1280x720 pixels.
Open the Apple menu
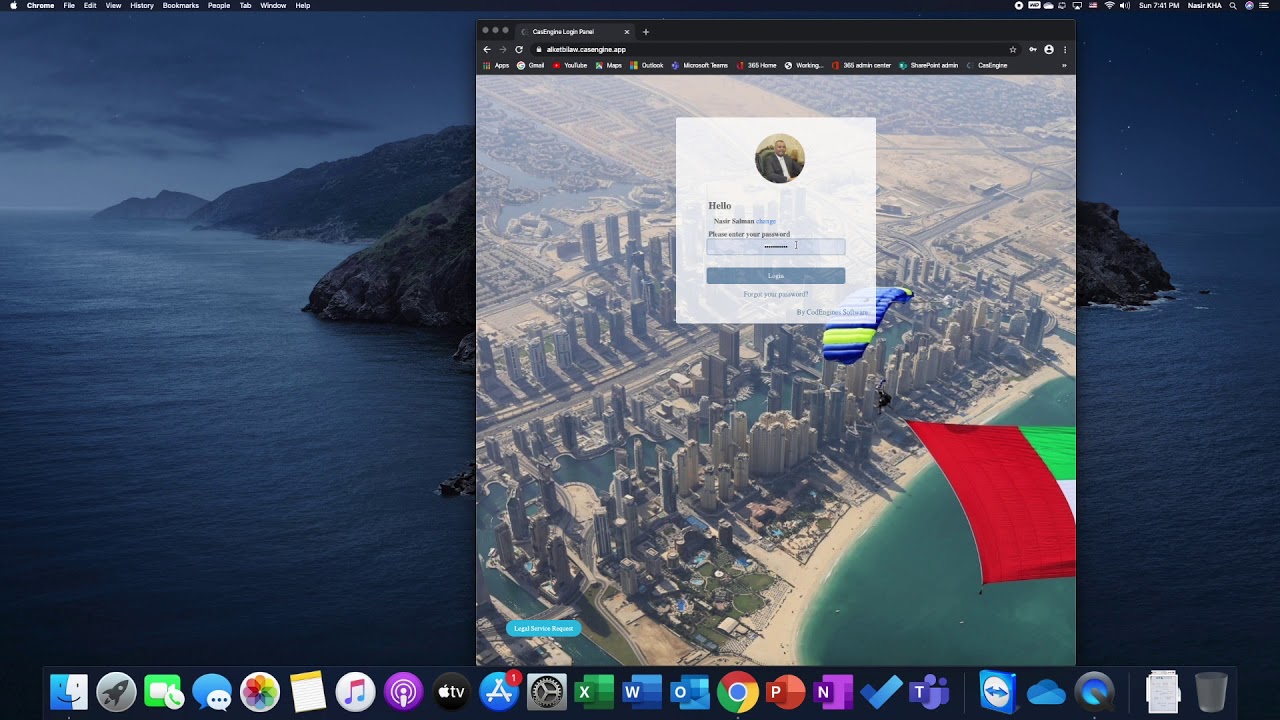tap(13, 6)
